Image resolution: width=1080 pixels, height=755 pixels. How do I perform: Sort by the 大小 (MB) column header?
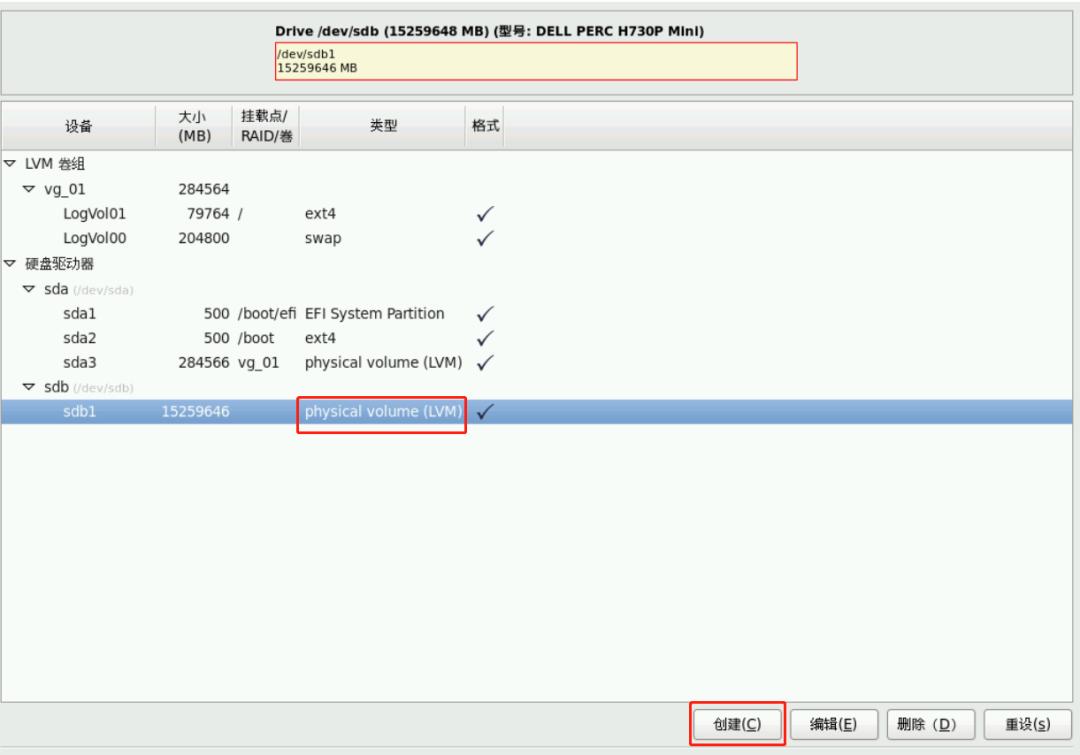point(194,126)
